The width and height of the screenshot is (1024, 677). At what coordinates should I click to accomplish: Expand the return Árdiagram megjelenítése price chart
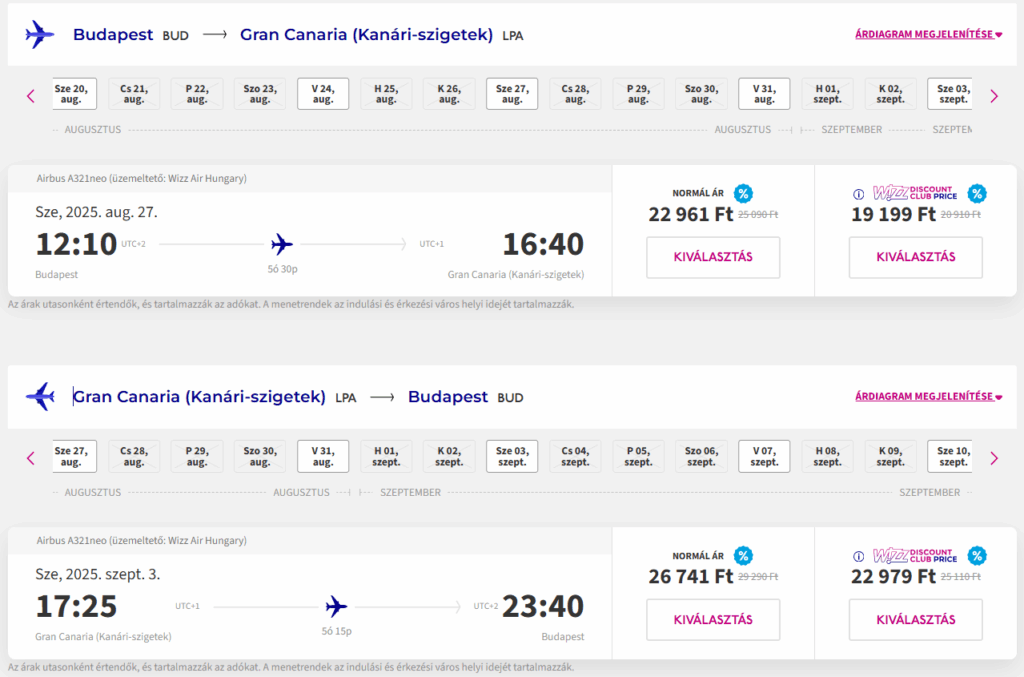point(928,396)
